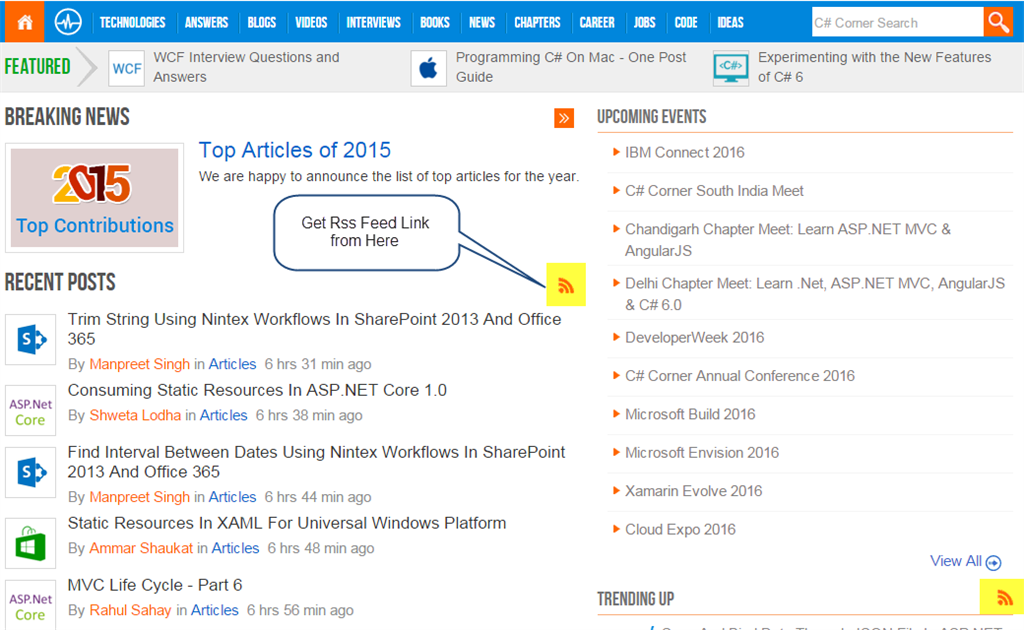Open the Code menu item
The width and height of the screenshot is (1024, 630).
click(686, 22)
